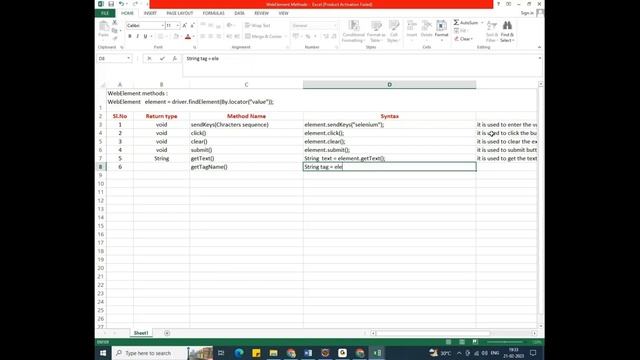Open Format as Table gallery
Viewport: 640px width, 360px height.
[x=376, y=31]
